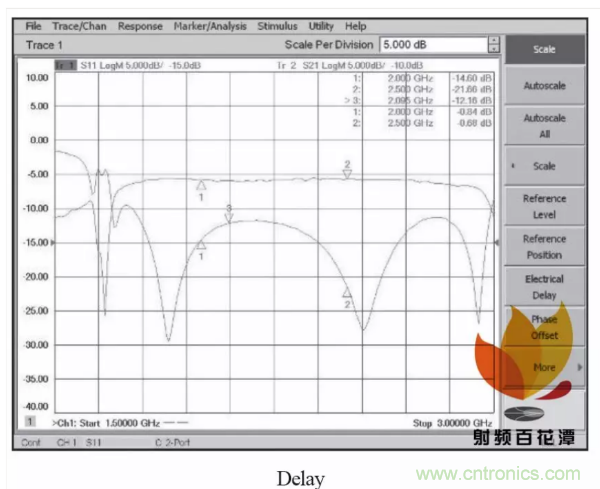Click marker 1 triangle on lower S11 trace

click(x=201, y=244)
